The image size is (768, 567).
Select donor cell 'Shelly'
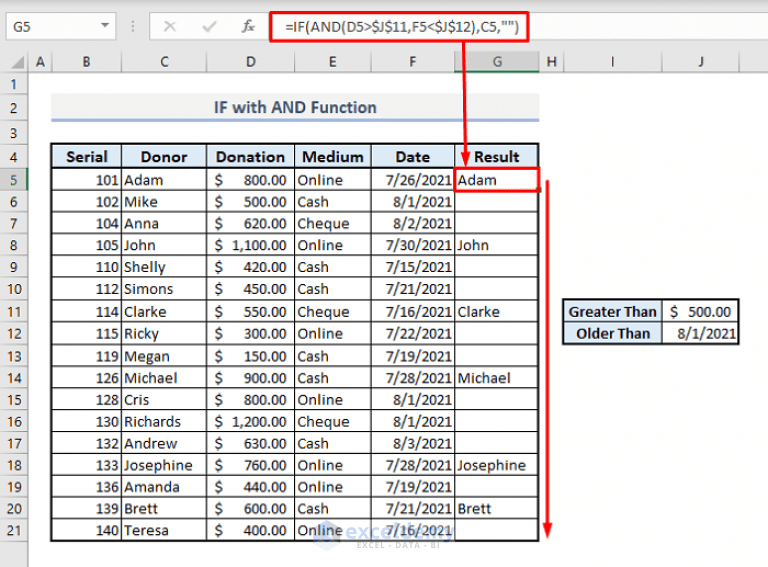pyautogui.click(x=164, y=267)
